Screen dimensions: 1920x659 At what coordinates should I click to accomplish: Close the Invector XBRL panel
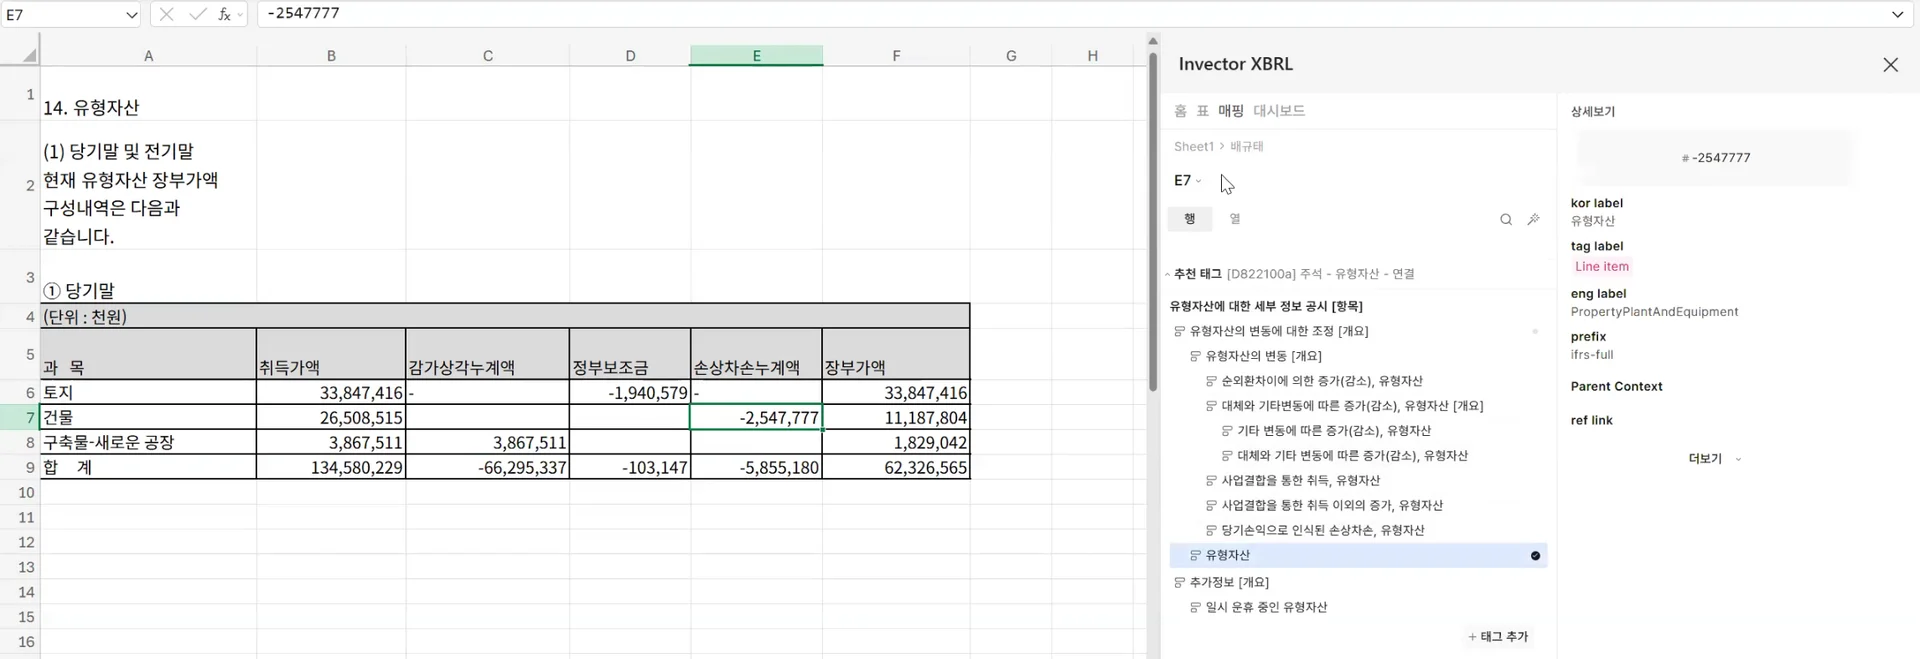[x=1890, y=64]
